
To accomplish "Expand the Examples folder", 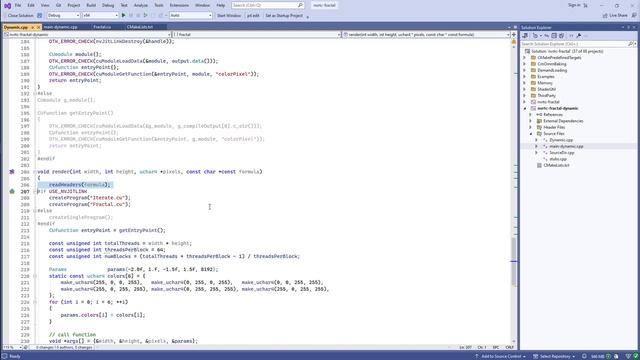I will (x=525, y=77).
